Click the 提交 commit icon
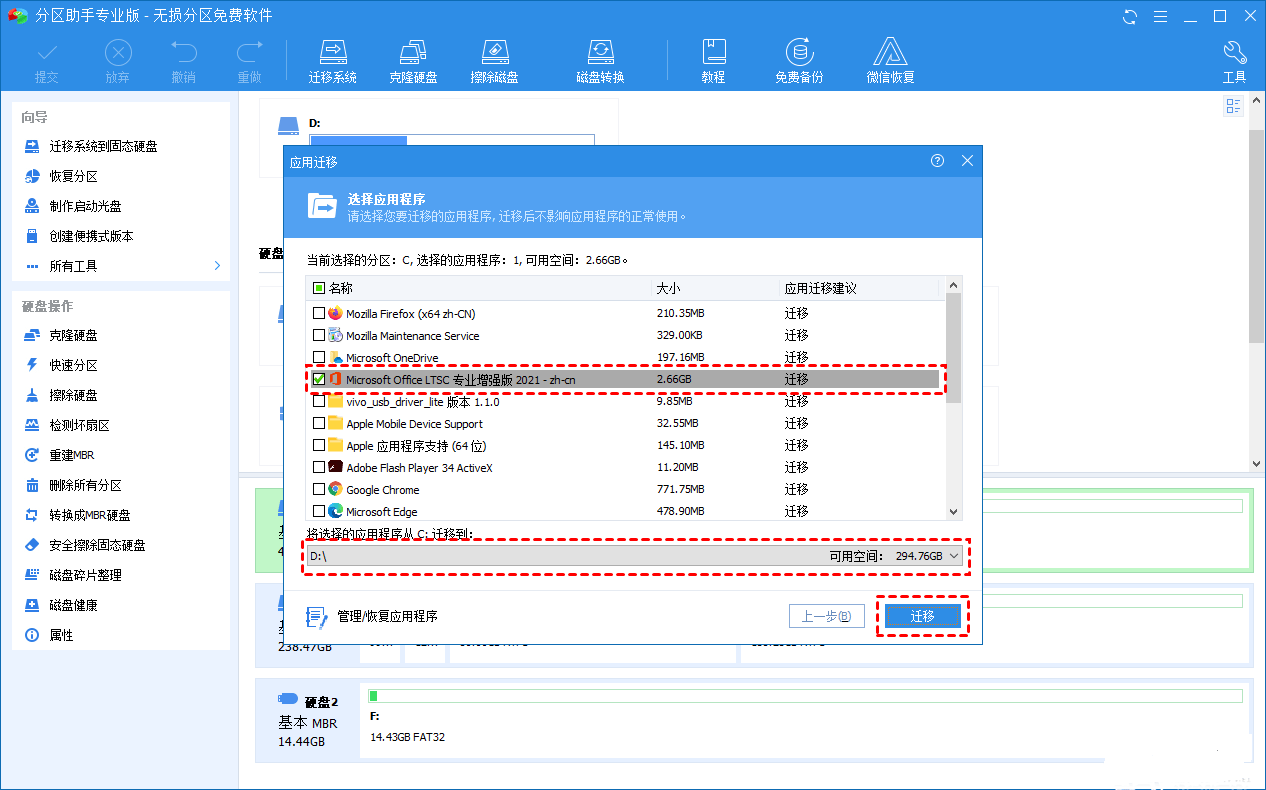 (x=47, y=60)
